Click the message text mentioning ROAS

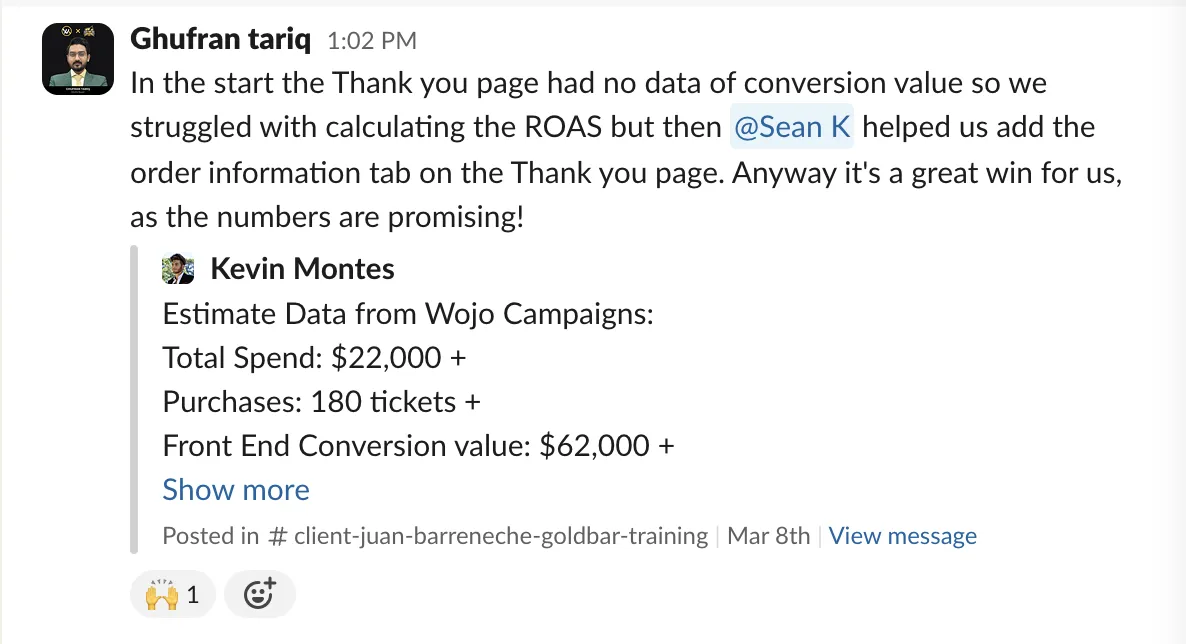pos(626,150)
